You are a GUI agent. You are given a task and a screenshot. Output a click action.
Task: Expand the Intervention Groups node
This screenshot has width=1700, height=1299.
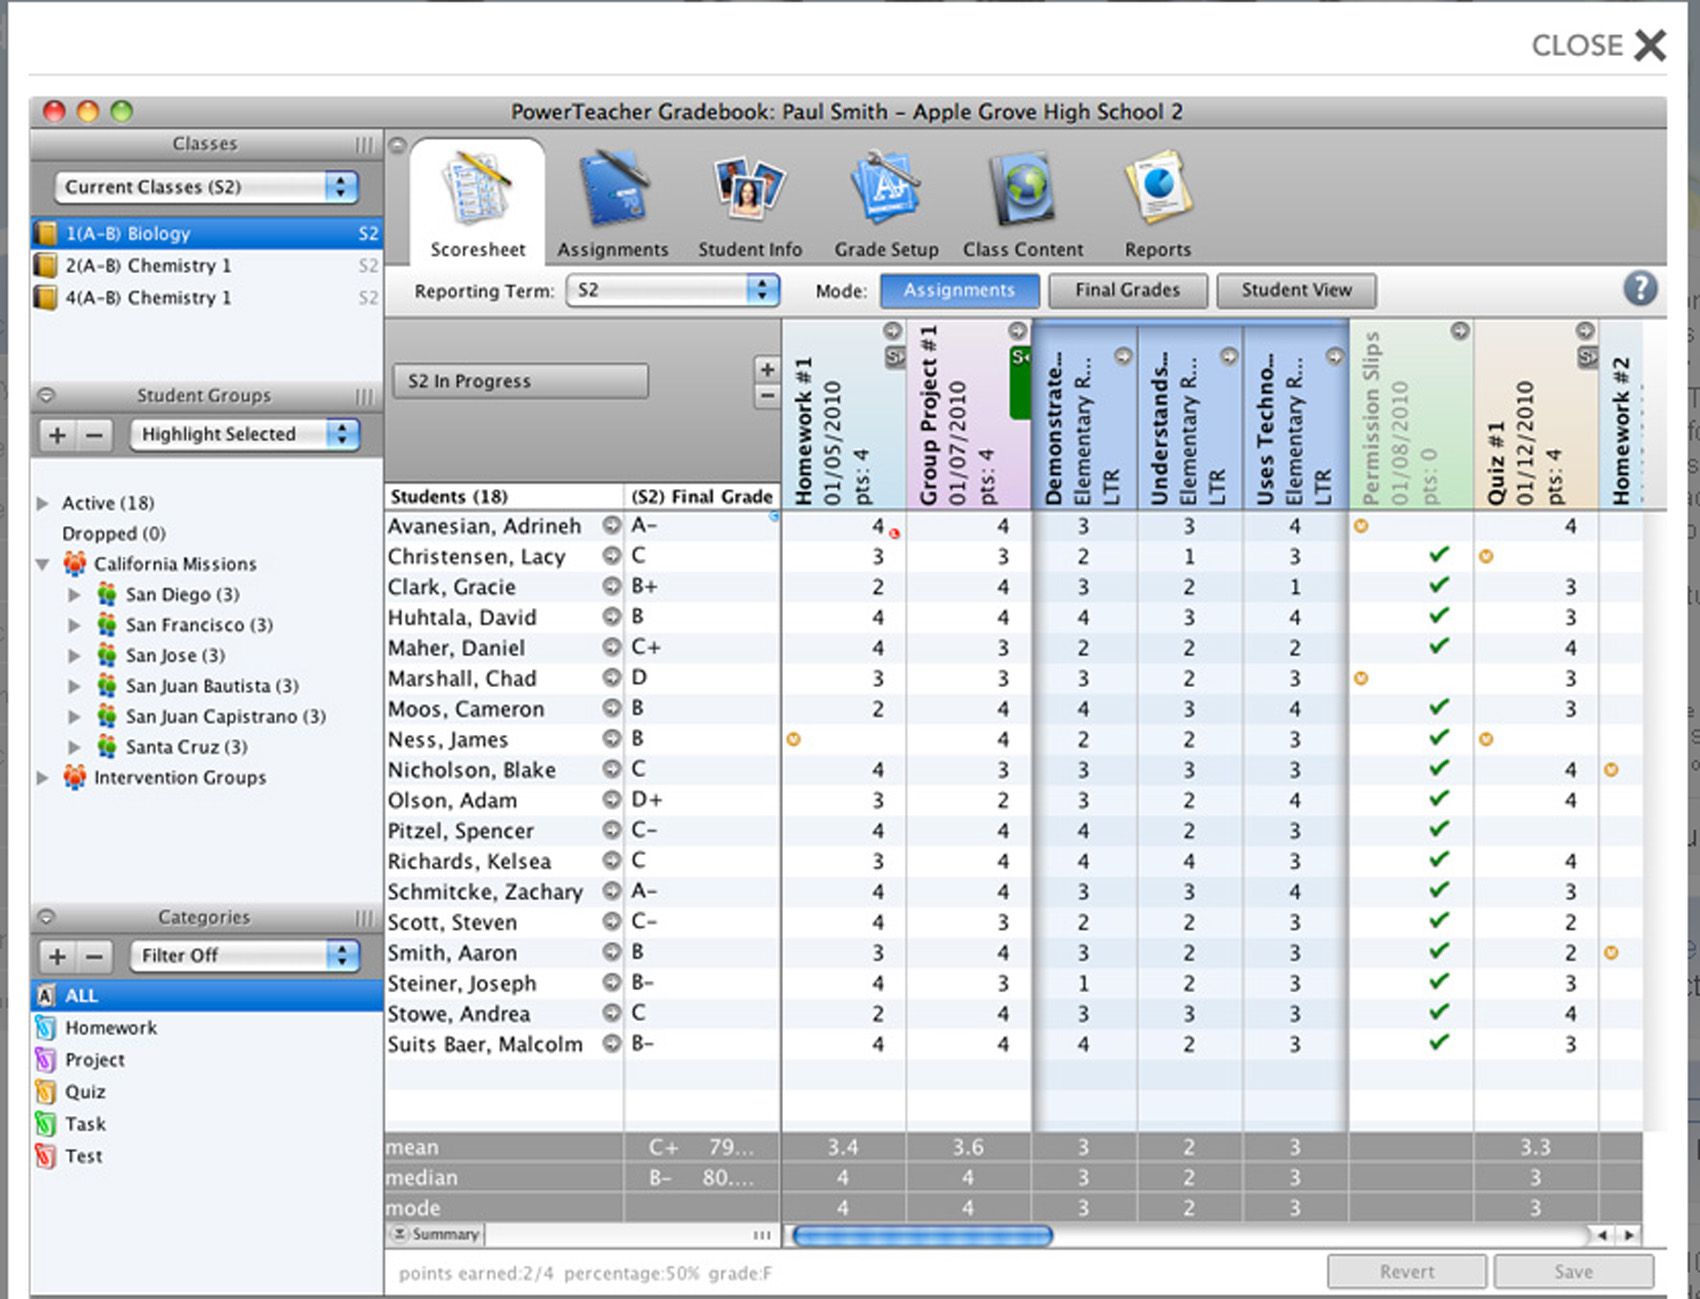tap(42, 777)
